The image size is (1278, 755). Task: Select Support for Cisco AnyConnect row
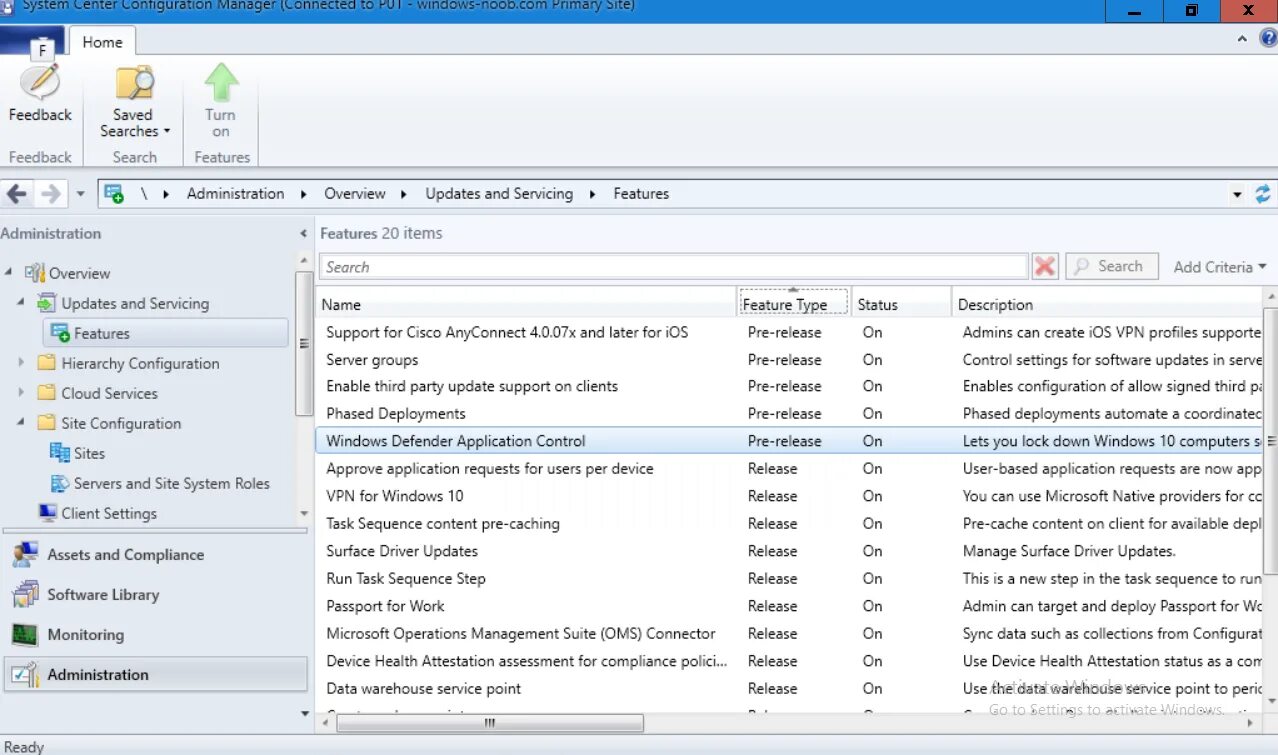pos(790,332)
